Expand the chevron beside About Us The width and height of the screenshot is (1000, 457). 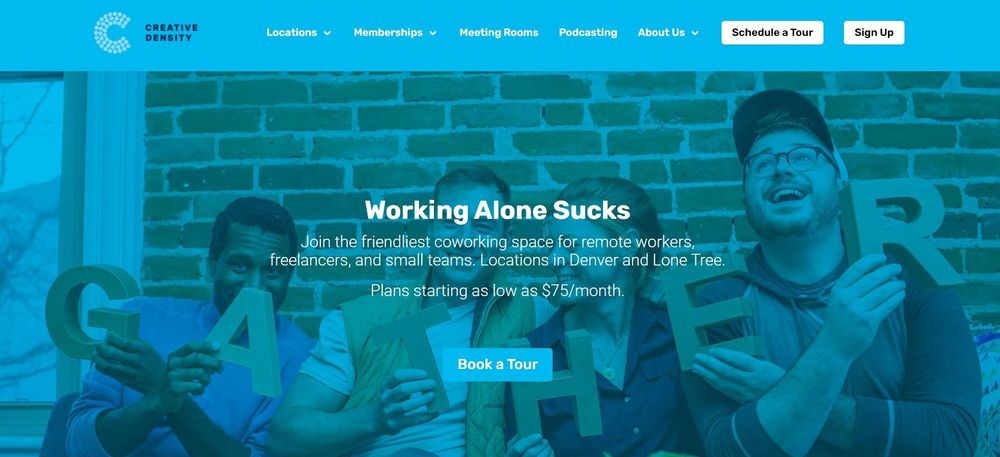(695, 33)
